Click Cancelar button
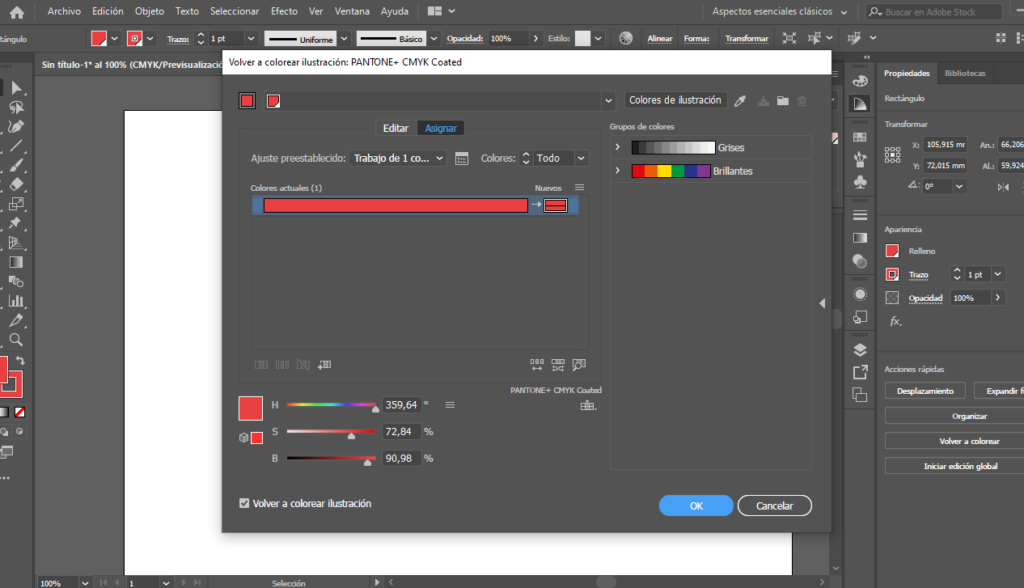The height and width of the screenshot is (588, 1024). pyautogui.click(x=775, y=506)
